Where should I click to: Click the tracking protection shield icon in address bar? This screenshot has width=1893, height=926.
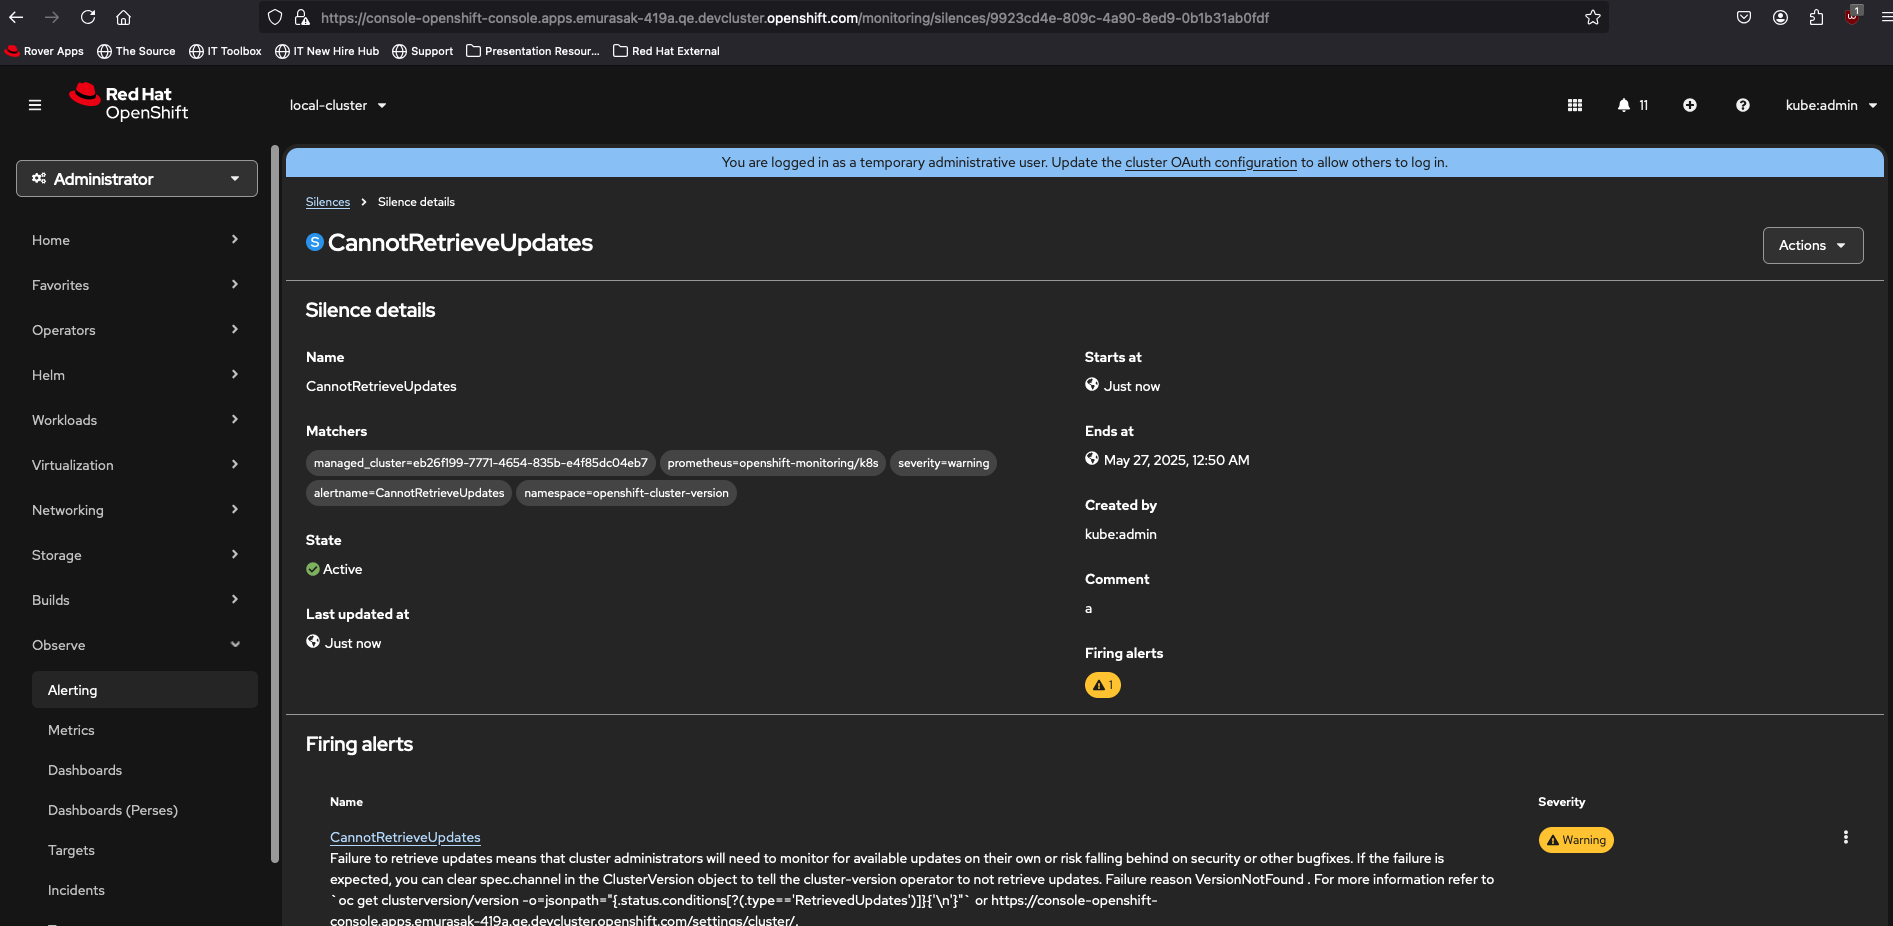275,17
